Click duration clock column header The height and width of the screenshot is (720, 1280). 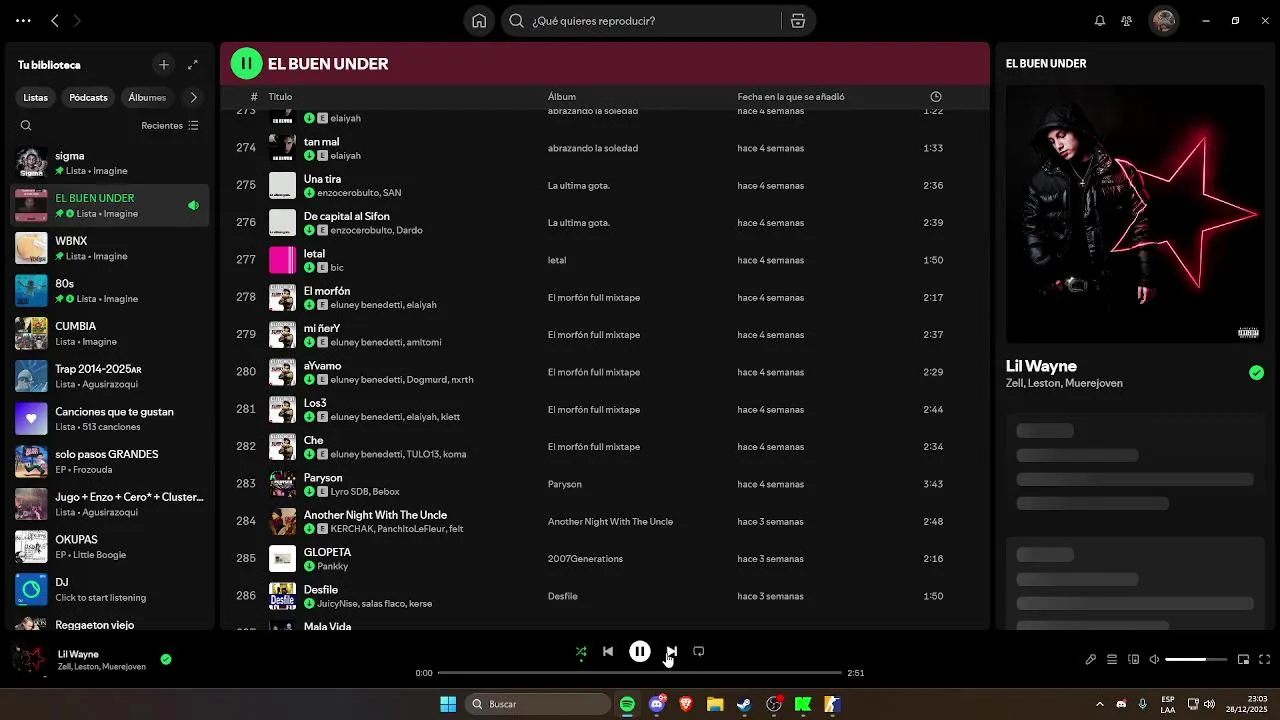click(935, 97)
